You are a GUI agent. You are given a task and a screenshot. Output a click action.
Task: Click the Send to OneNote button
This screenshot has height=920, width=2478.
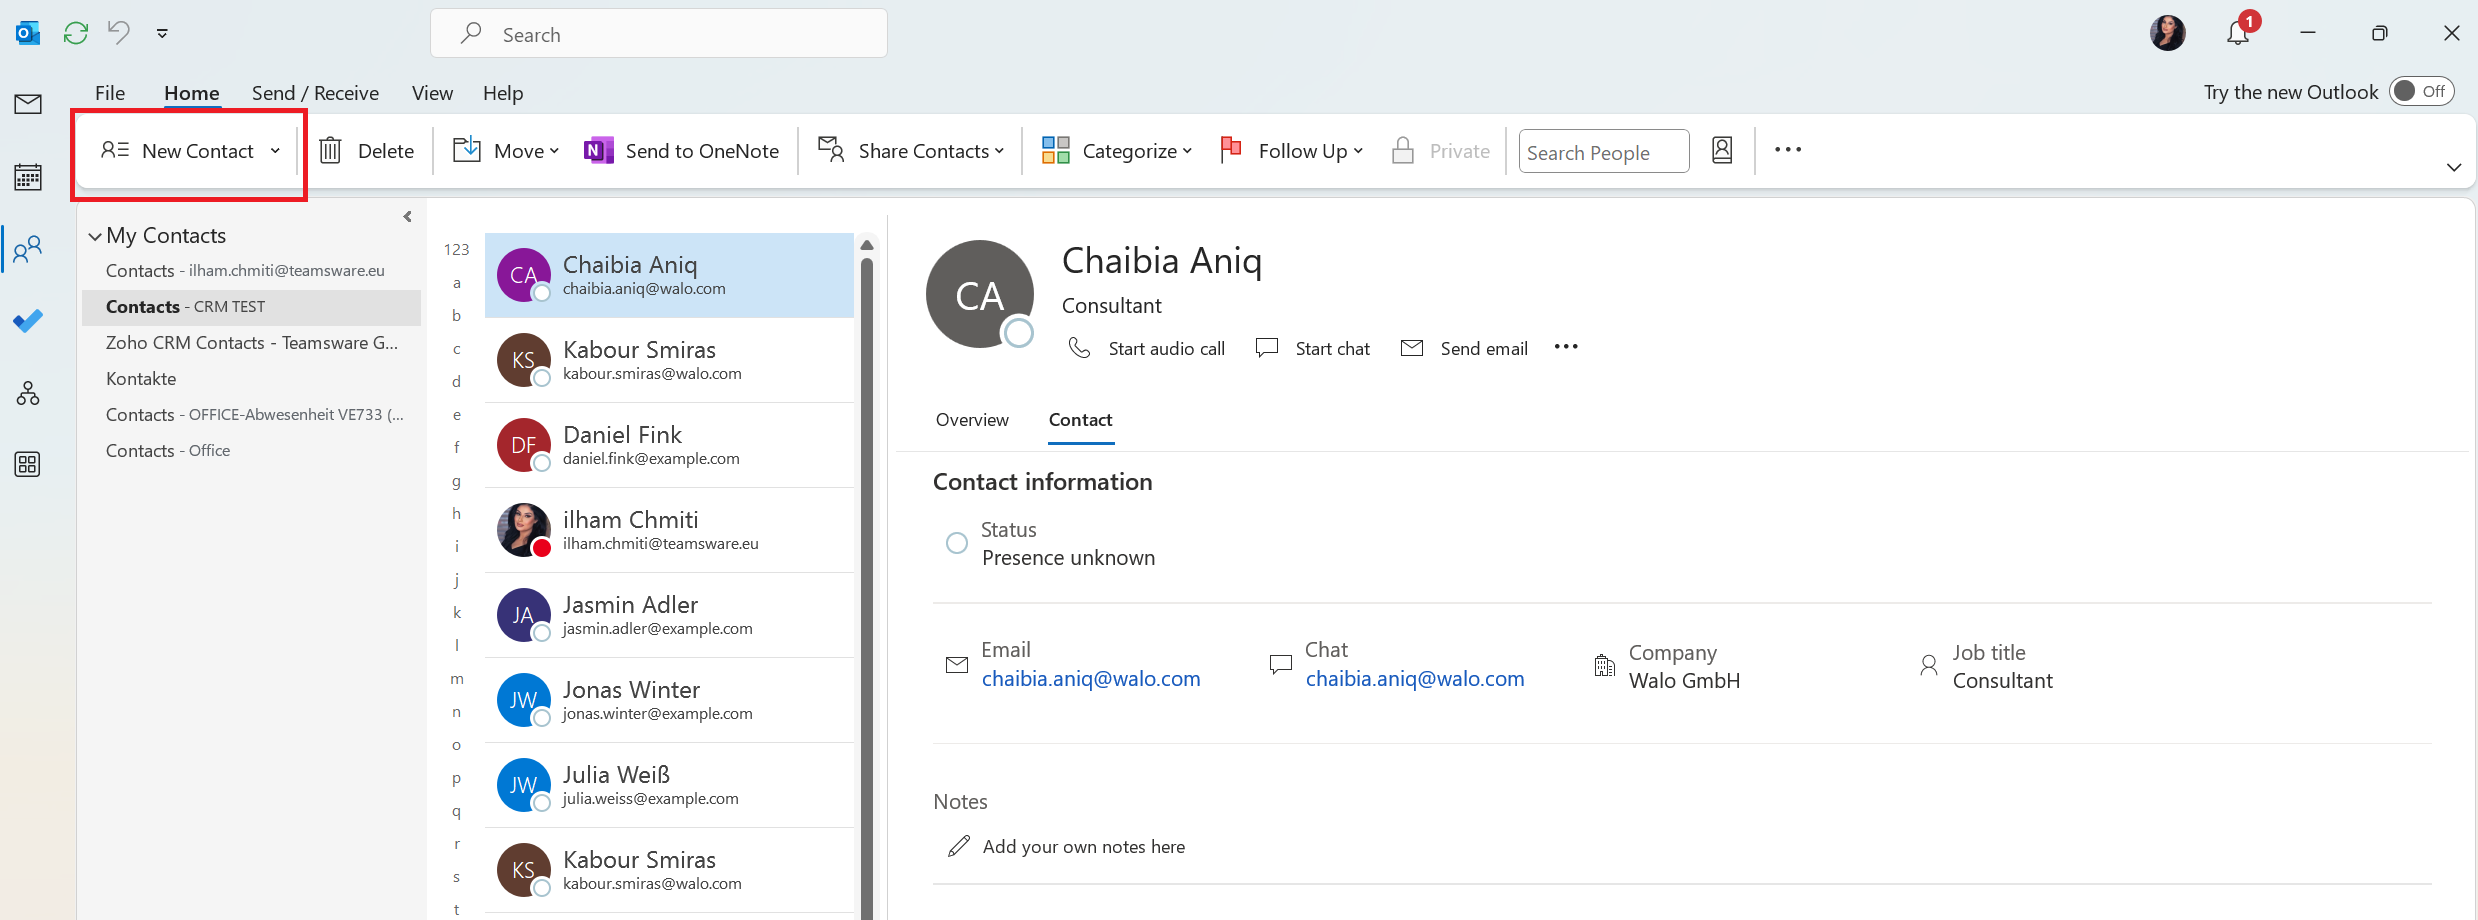point(682,151)
